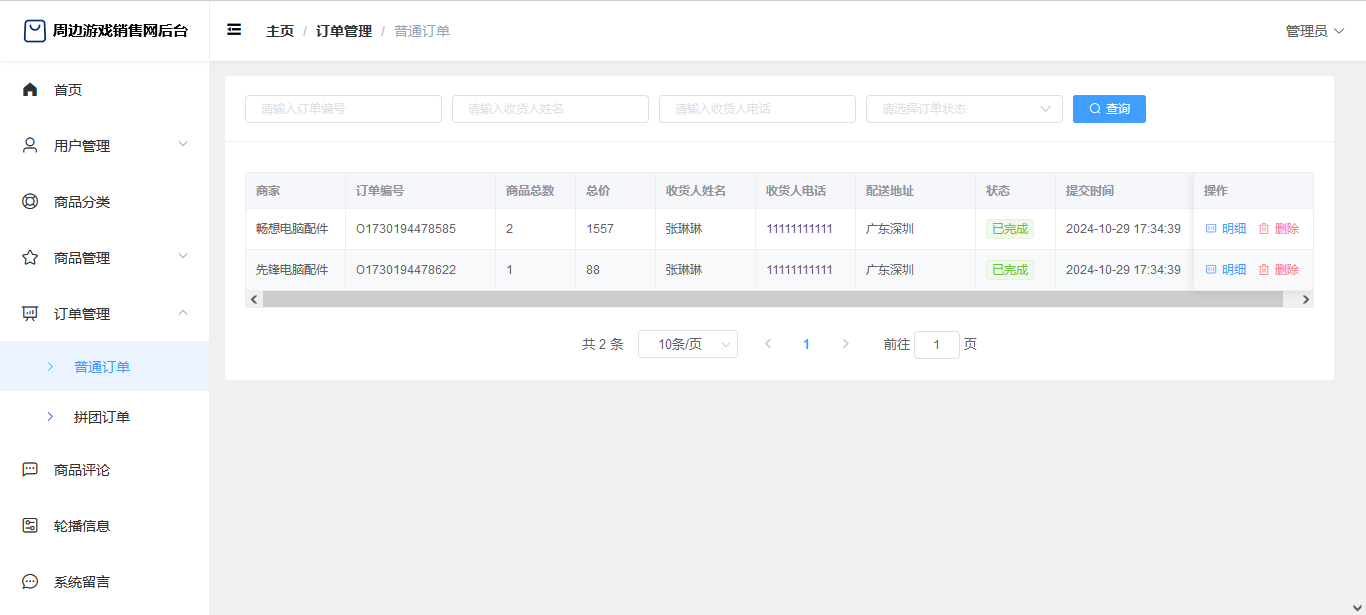Screen dimensions: 1366x615
Task: Click the 商品评论 chat bubble icon
Action: [x=30, y=470]
